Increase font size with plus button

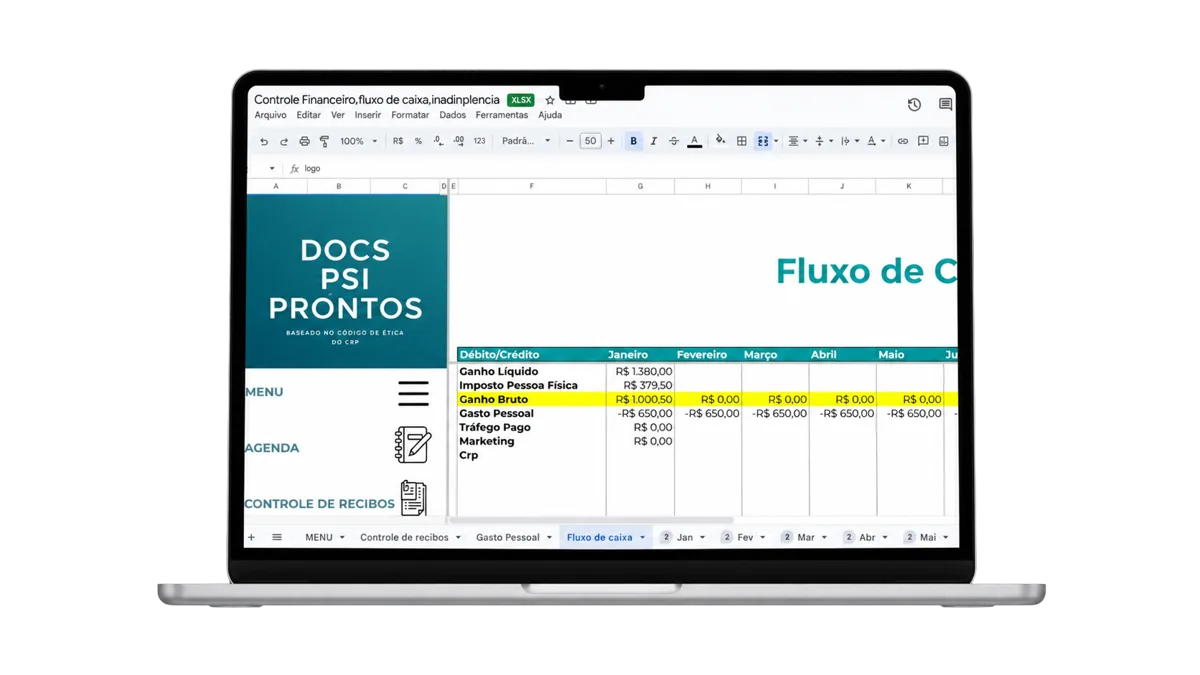coord(611,142)
